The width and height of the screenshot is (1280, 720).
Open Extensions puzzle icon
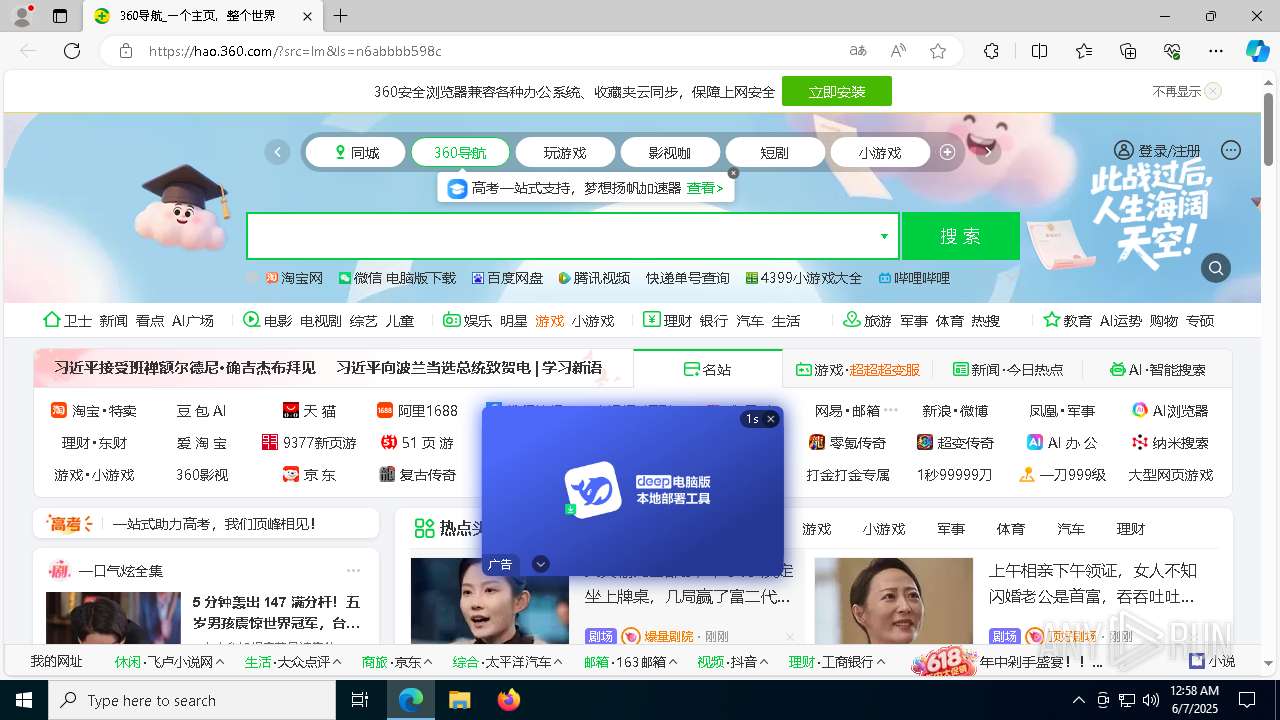[x=991, y=51]
